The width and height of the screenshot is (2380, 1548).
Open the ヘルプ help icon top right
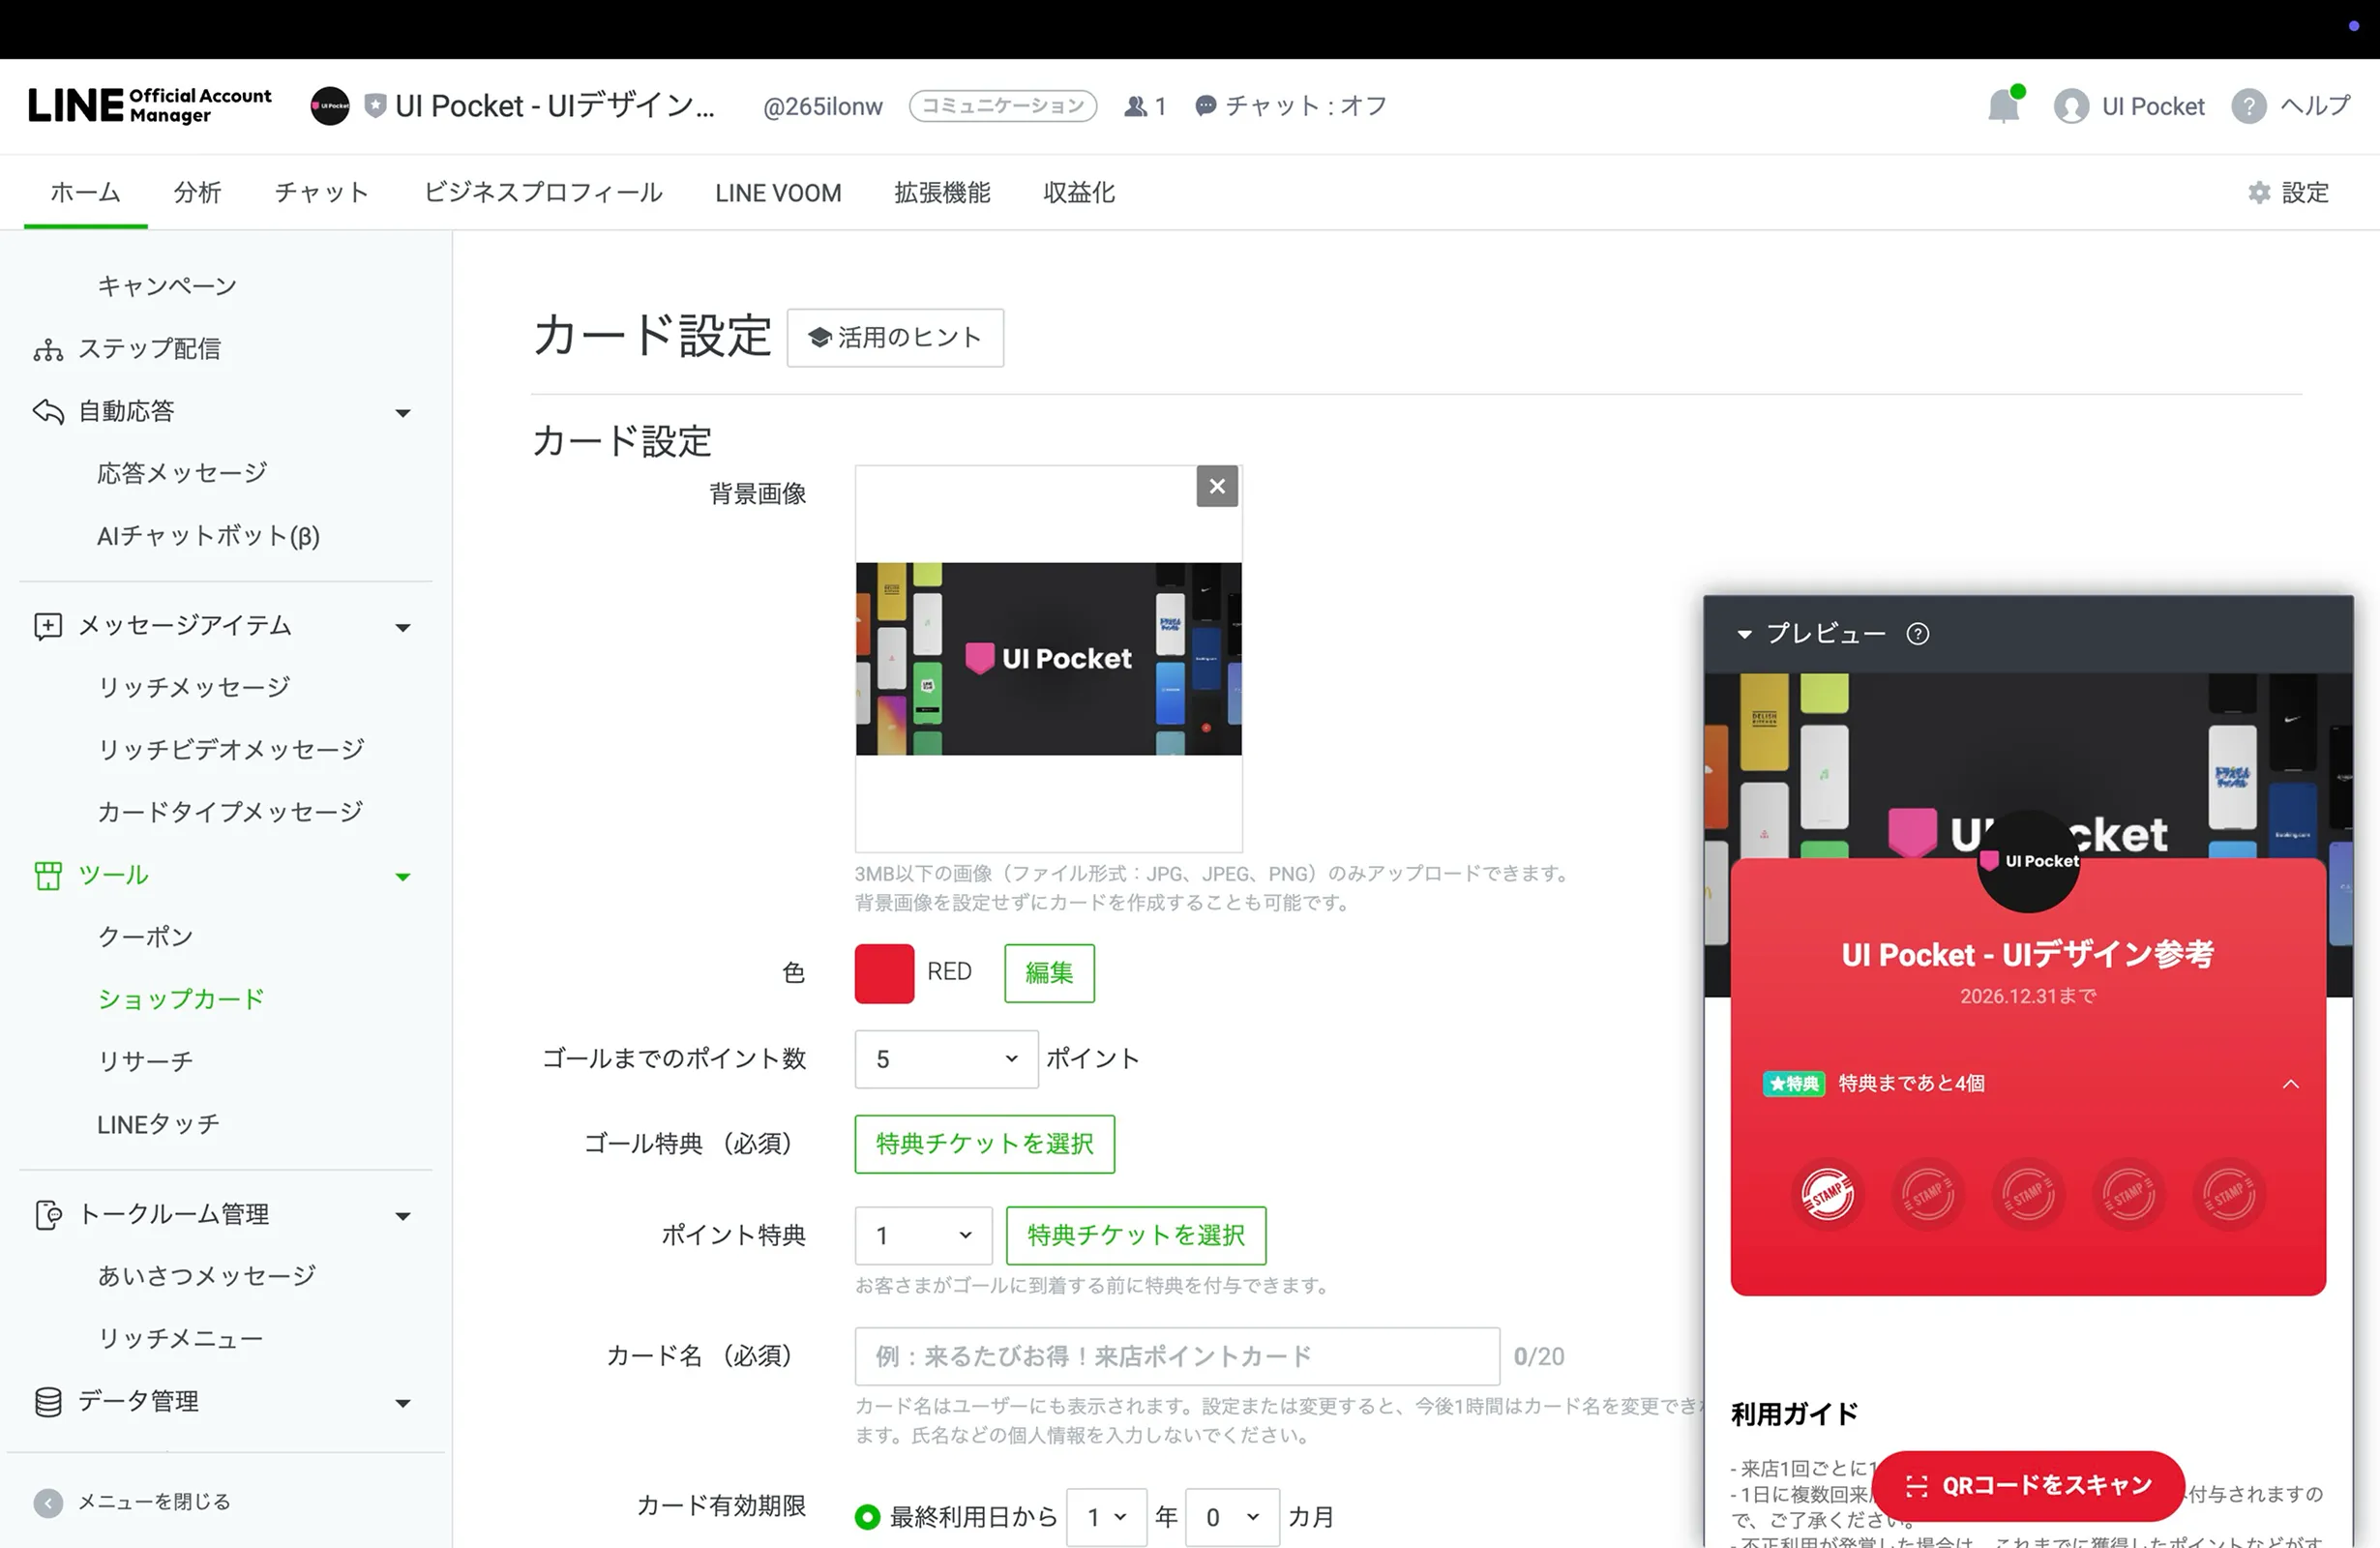(2248, 106)
